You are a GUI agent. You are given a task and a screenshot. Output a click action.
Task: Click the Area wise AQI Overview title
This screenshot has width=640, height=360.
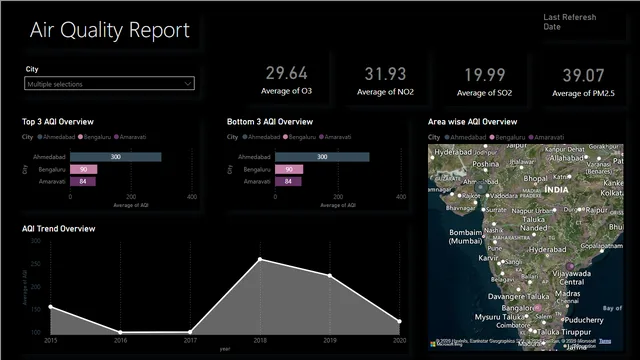coord(472,122)
